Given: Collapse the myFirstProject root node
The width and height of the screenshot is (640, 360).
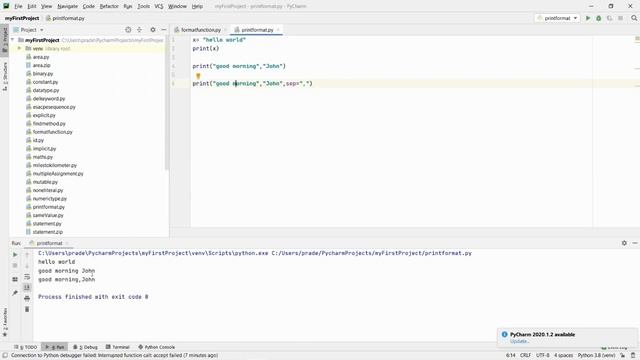Looking at the screenshot, I should pyautogui.click(x=13, y=40).
